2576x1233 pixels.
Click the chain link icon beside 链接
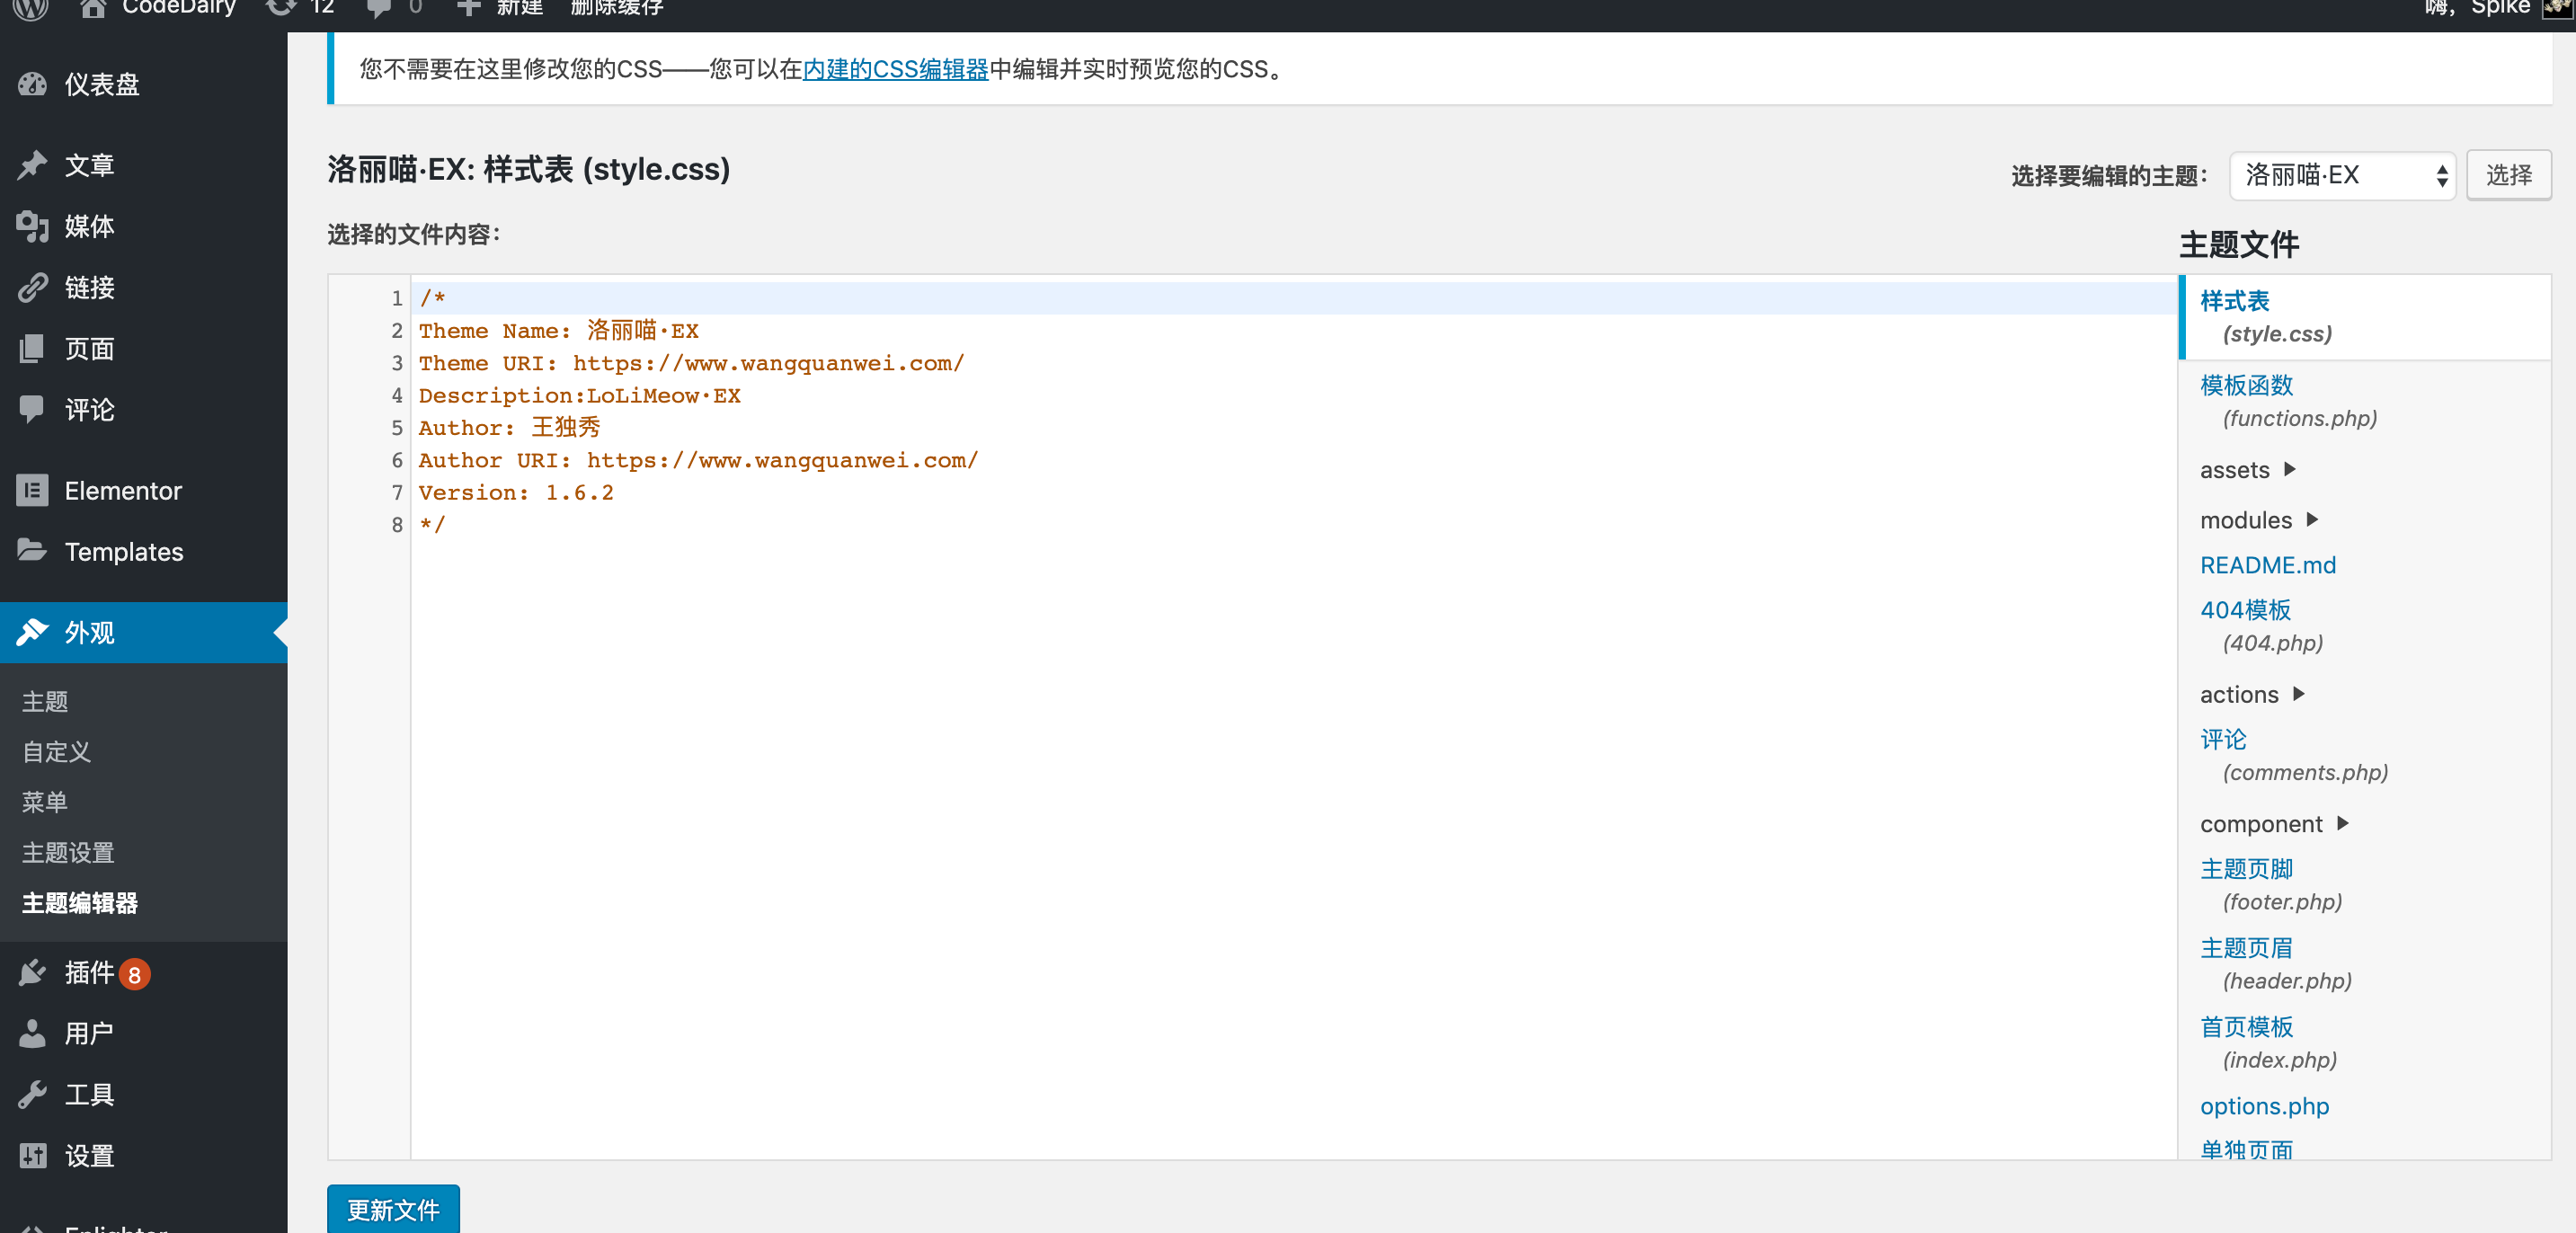pyautogui.click(x=32, y=288)
